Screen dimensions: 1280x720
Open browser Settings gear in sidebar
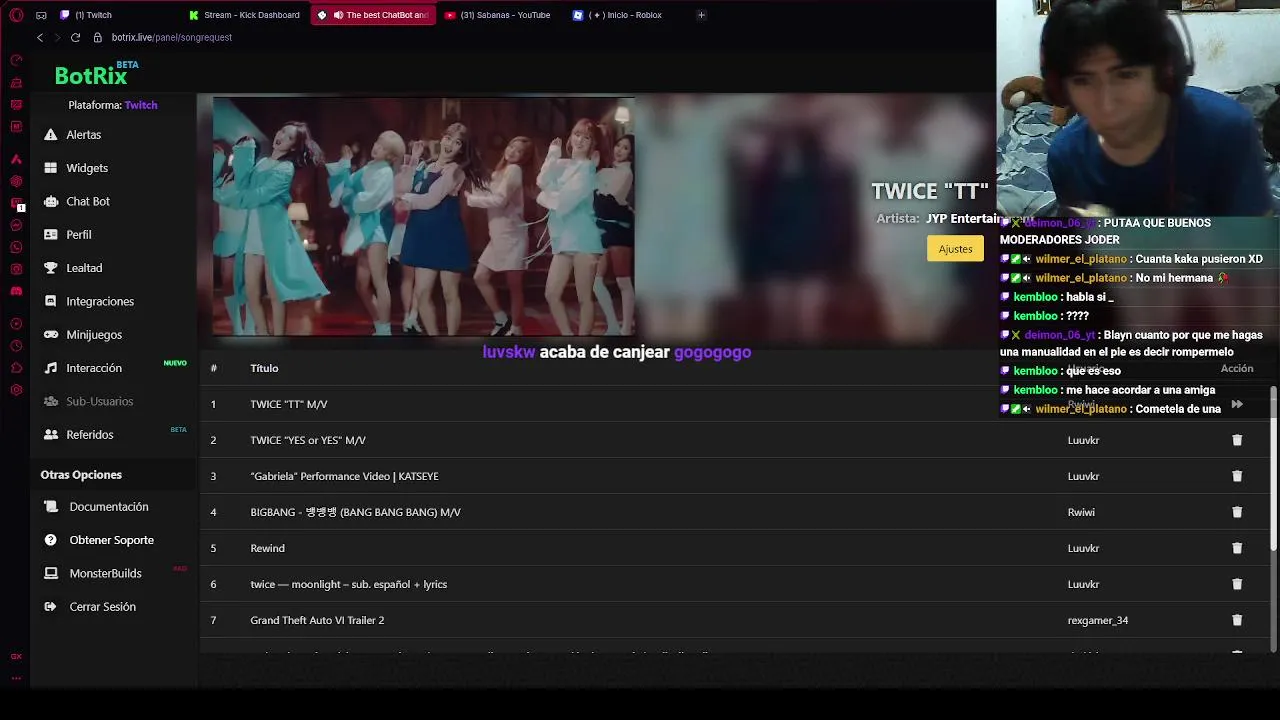16,390
